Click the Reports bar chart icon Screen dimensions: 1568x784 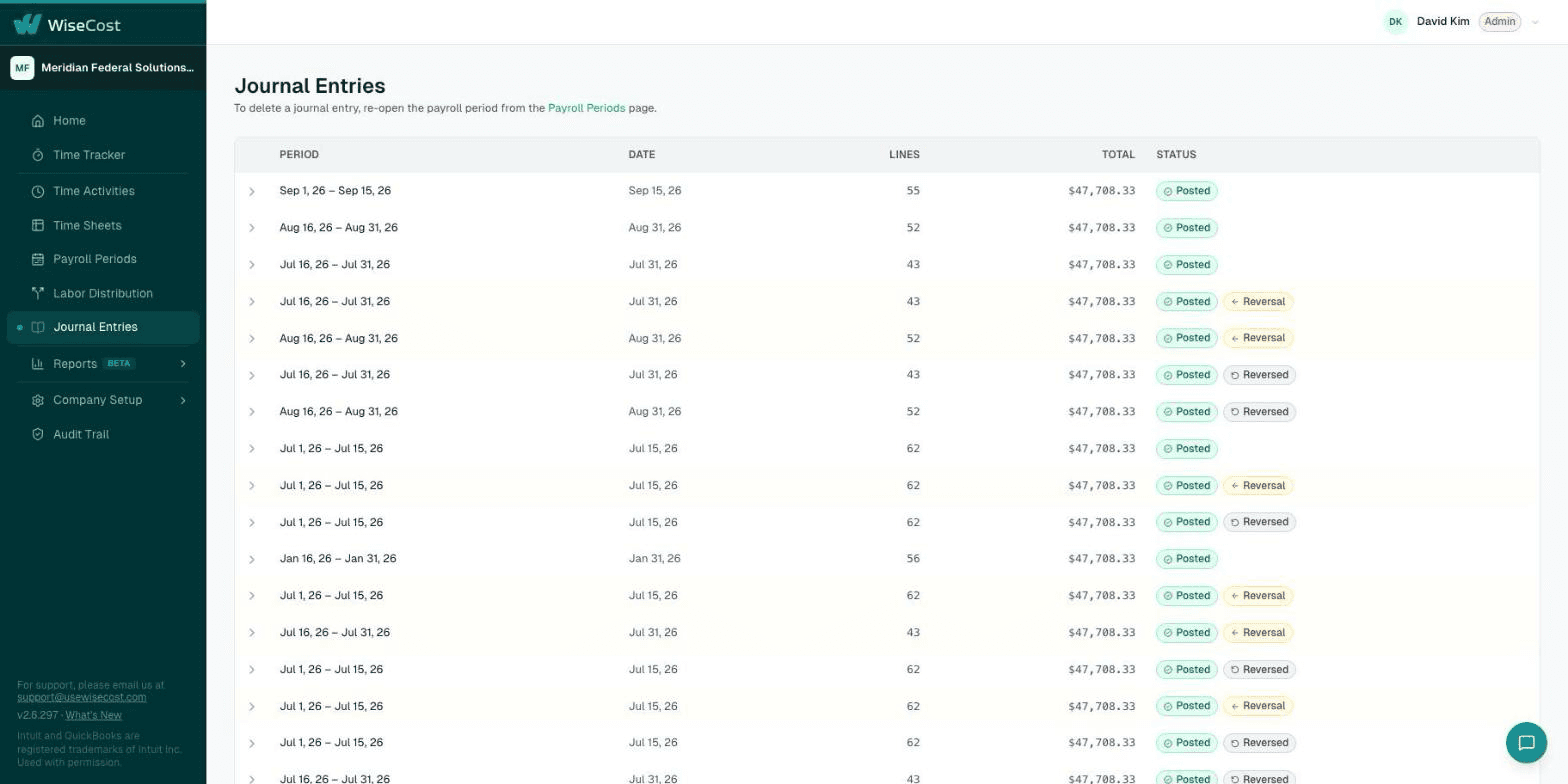click(x=38, y=364)
